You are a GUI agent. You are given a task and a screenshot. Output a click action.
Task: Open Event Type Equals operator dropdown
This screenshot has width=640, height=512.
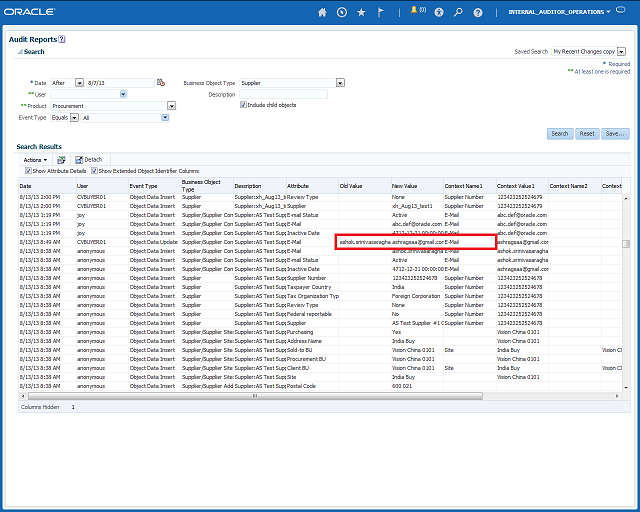click(x=74, y=118)
